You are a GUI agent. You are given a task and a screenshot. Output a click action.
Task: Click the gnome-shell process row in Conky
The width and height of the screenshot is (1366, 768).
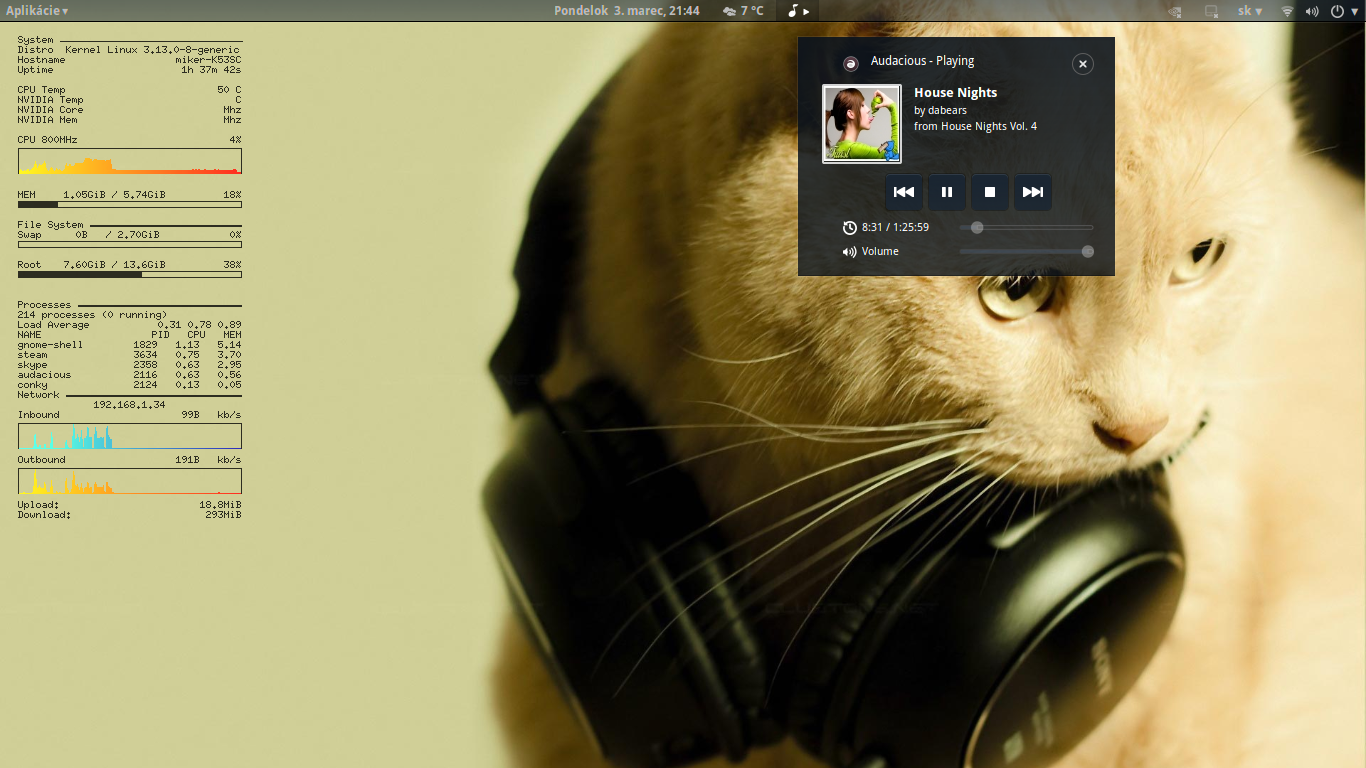[x=129, y=345]
